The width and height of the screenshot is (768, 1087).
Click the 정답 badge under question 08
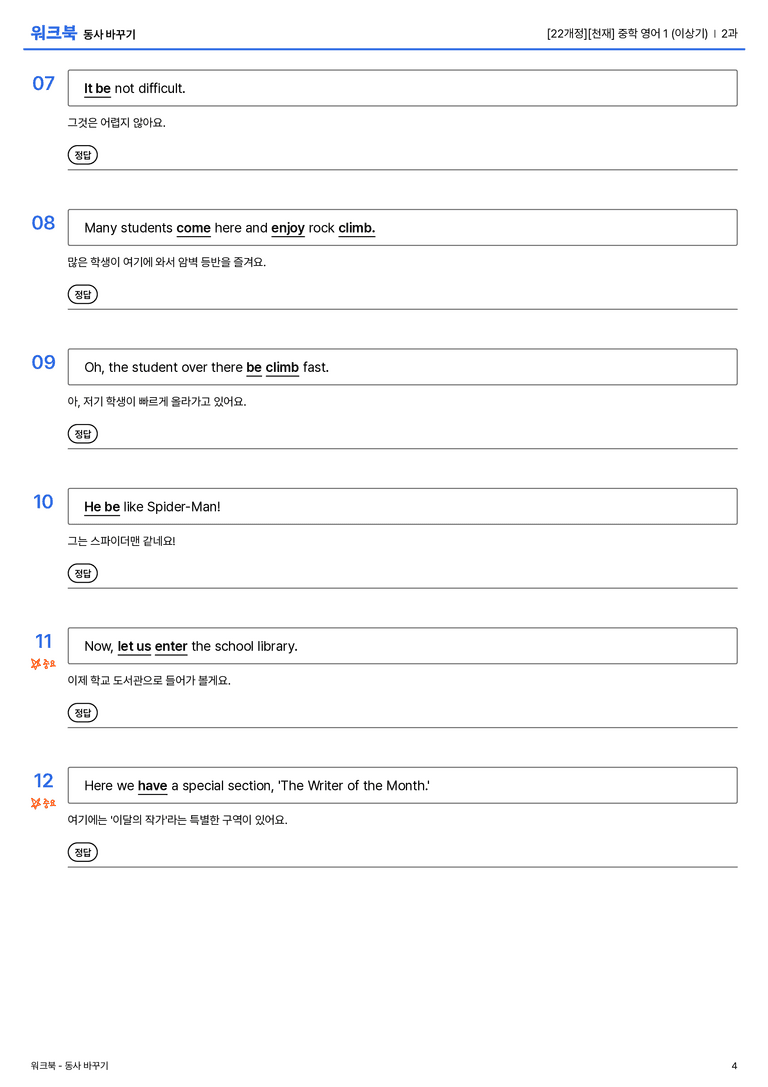click(x=82, y=294)
